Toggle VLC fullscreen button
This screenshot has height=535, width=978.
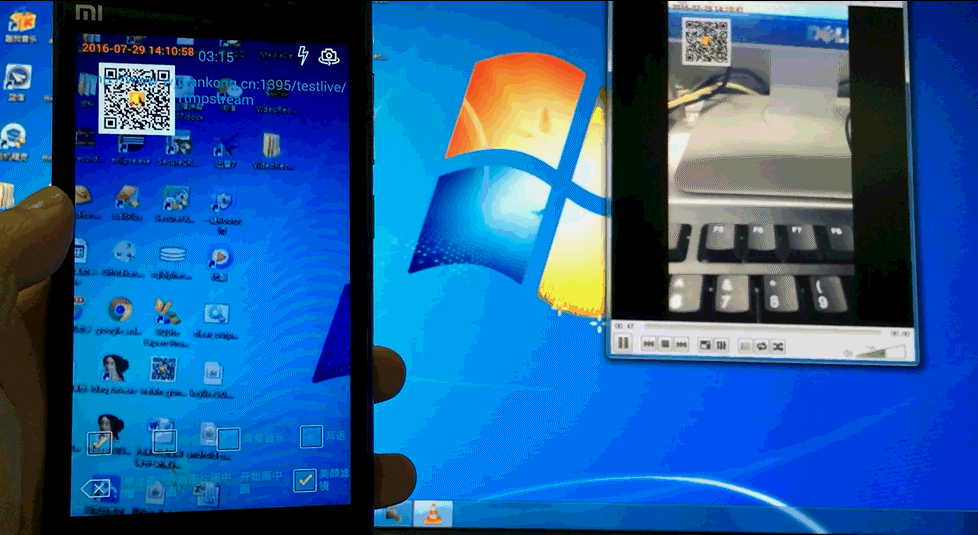point(705,345)
